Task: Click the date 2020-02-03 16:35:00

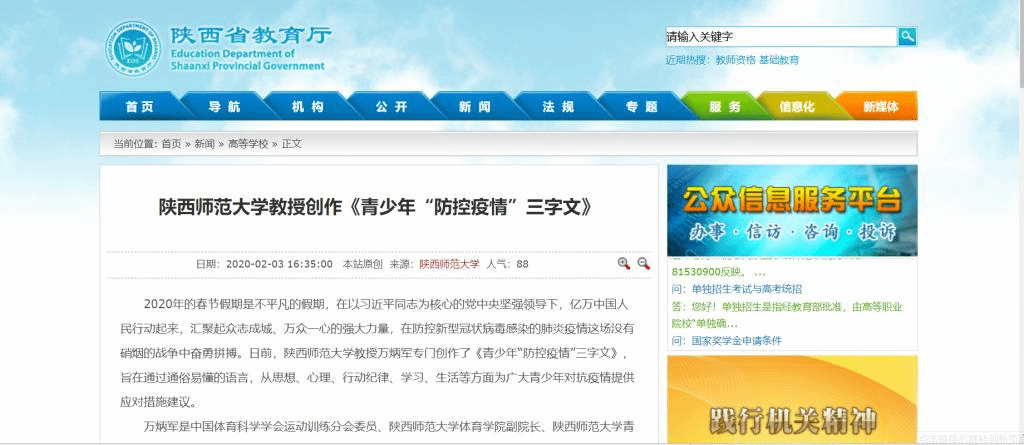Action: (279, 264)
